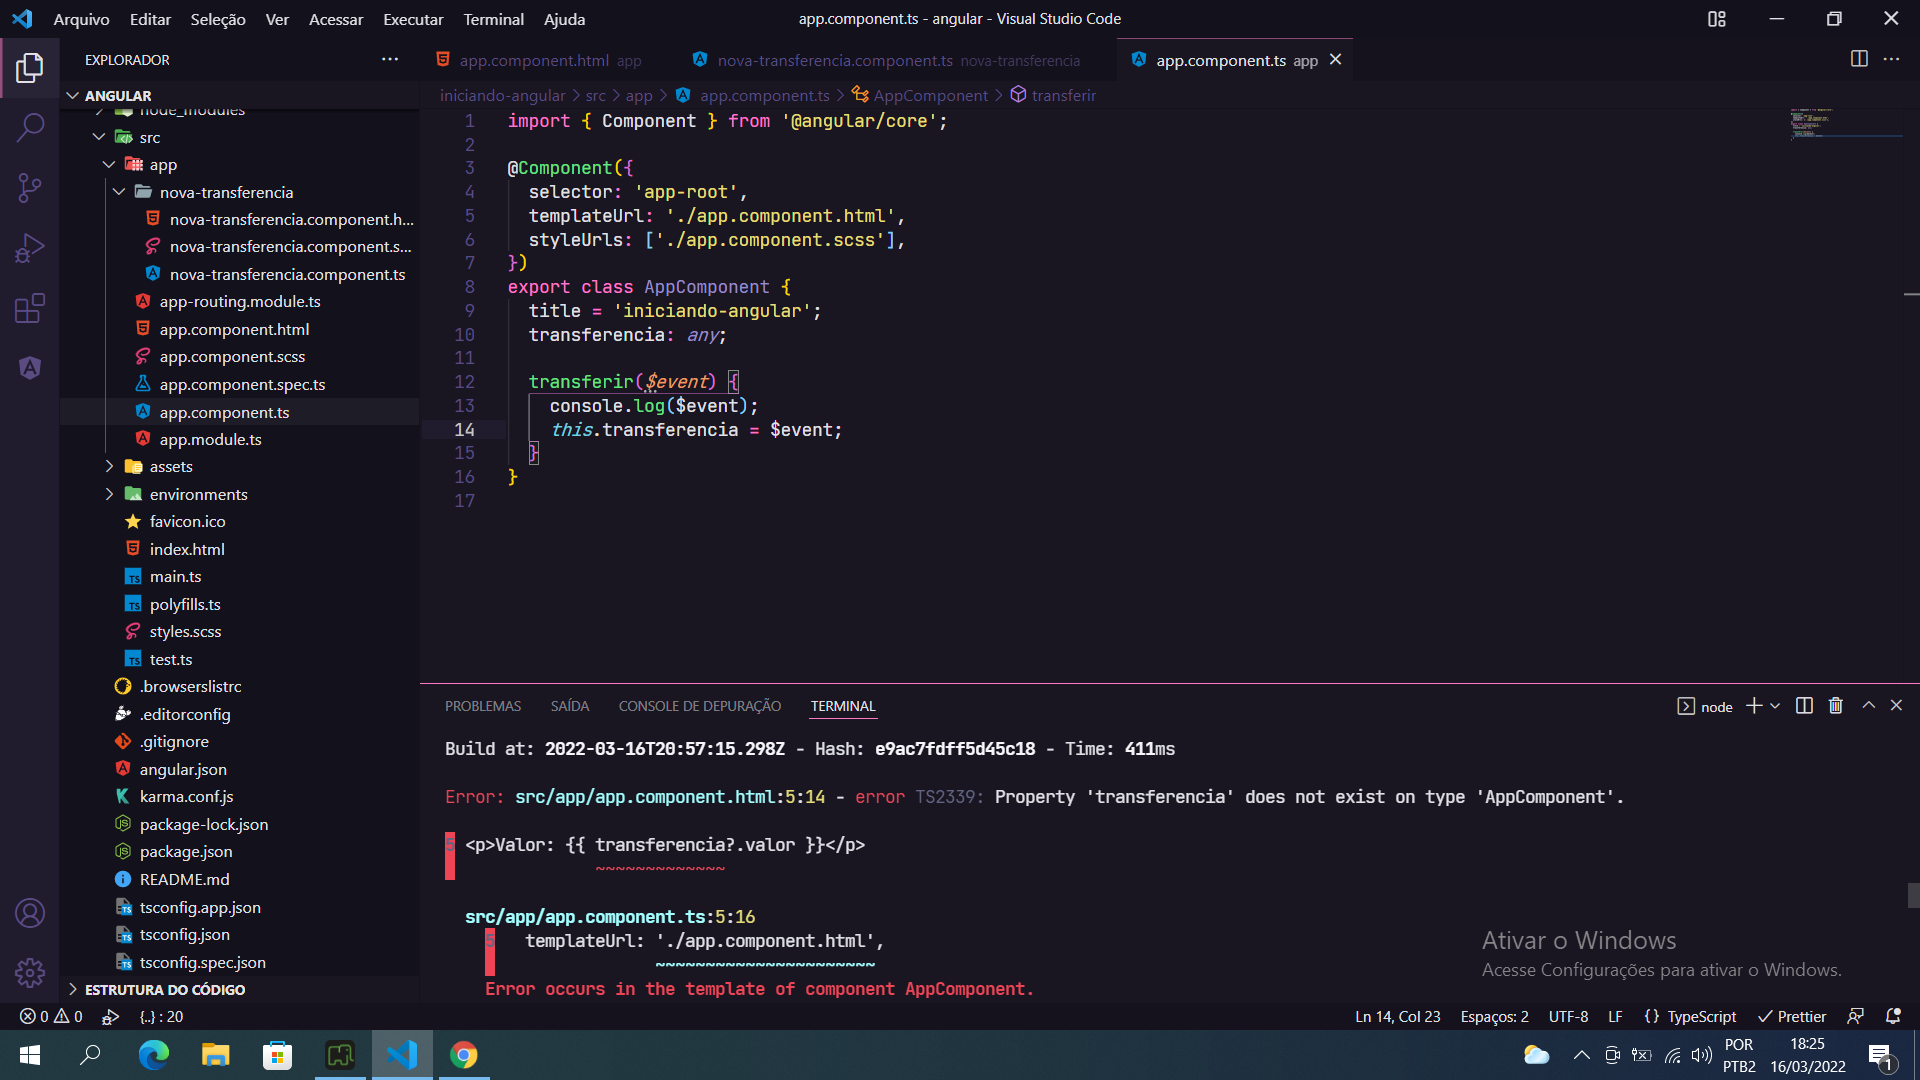Open Microsoft Edge from taskbar

(153, 1055)
